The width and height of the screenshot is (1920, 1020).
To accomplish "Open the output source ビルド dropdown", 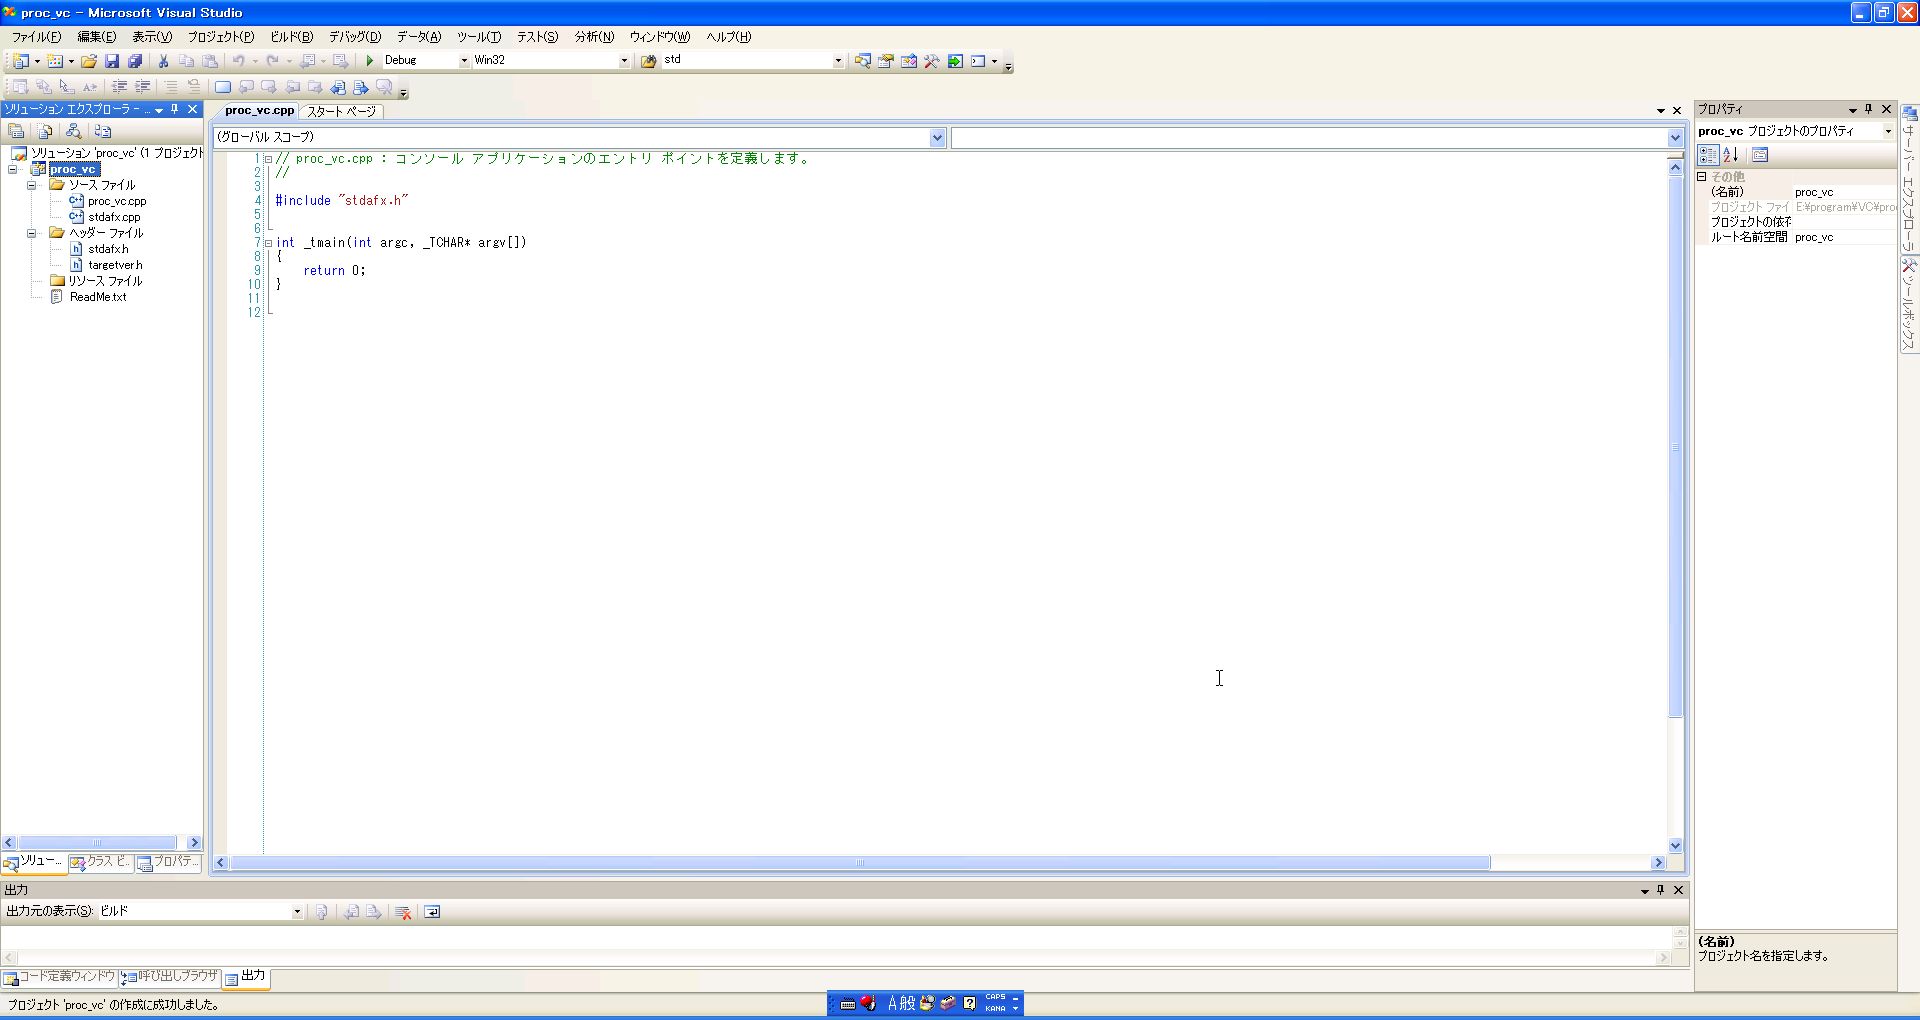I will (297, 912).
